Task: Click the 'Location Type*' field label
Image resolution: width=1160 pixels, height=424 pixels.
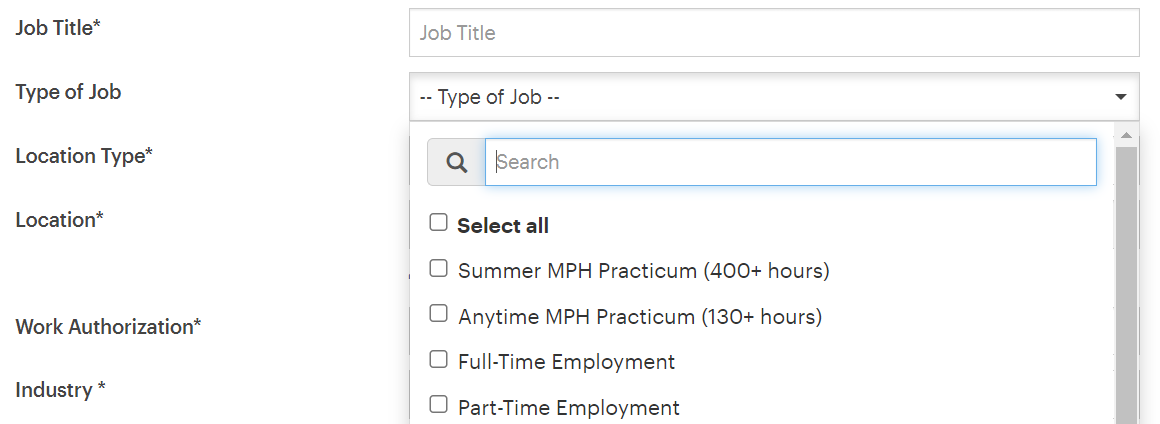Action: [x=84, y=156]
